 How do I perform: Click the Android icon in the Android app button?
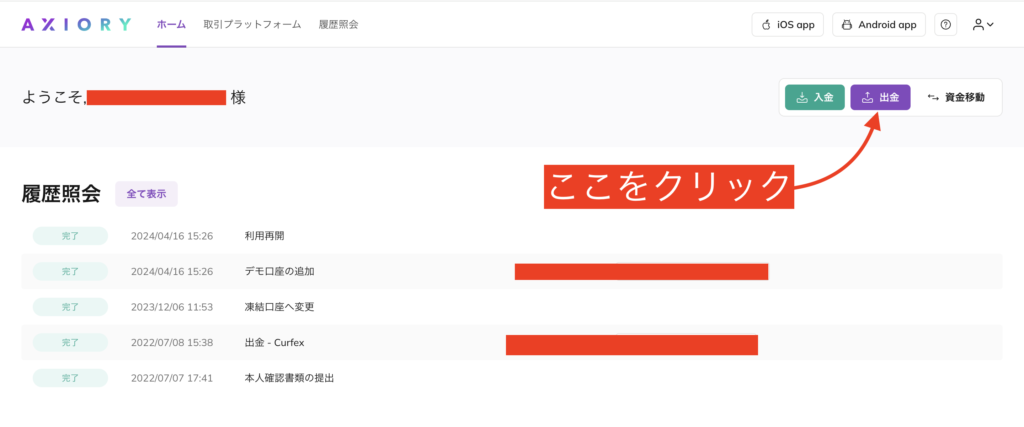[848, 24]
